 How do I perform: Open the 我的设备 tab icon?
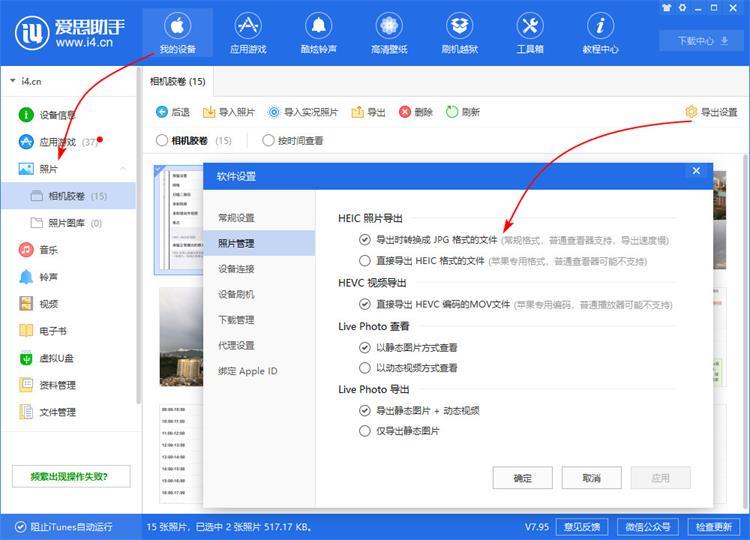(x=177, y=26)
